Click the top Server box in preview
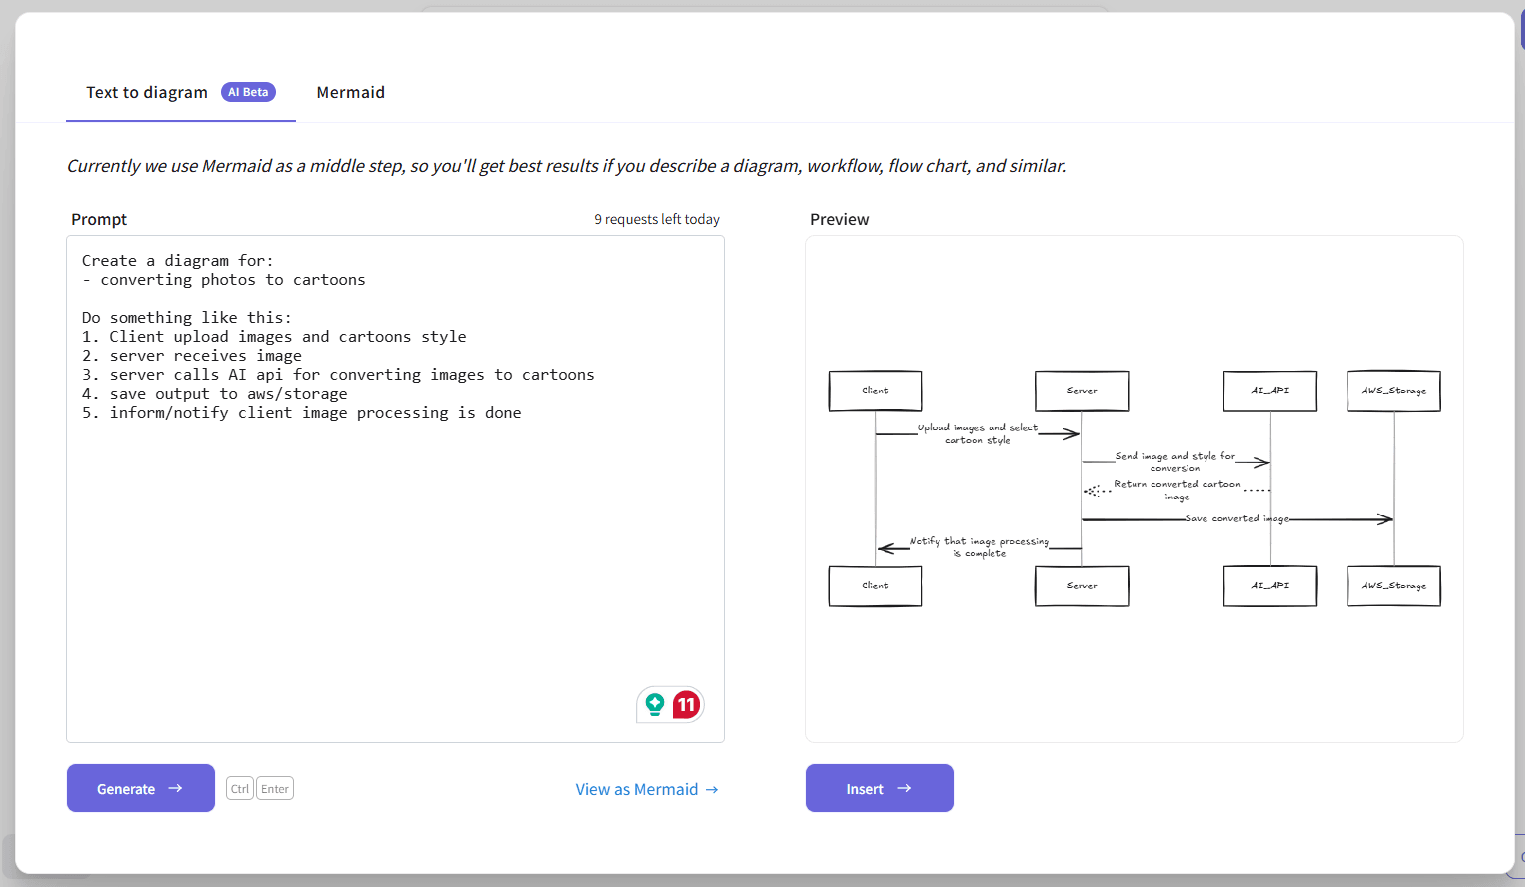 (1082, 391)
